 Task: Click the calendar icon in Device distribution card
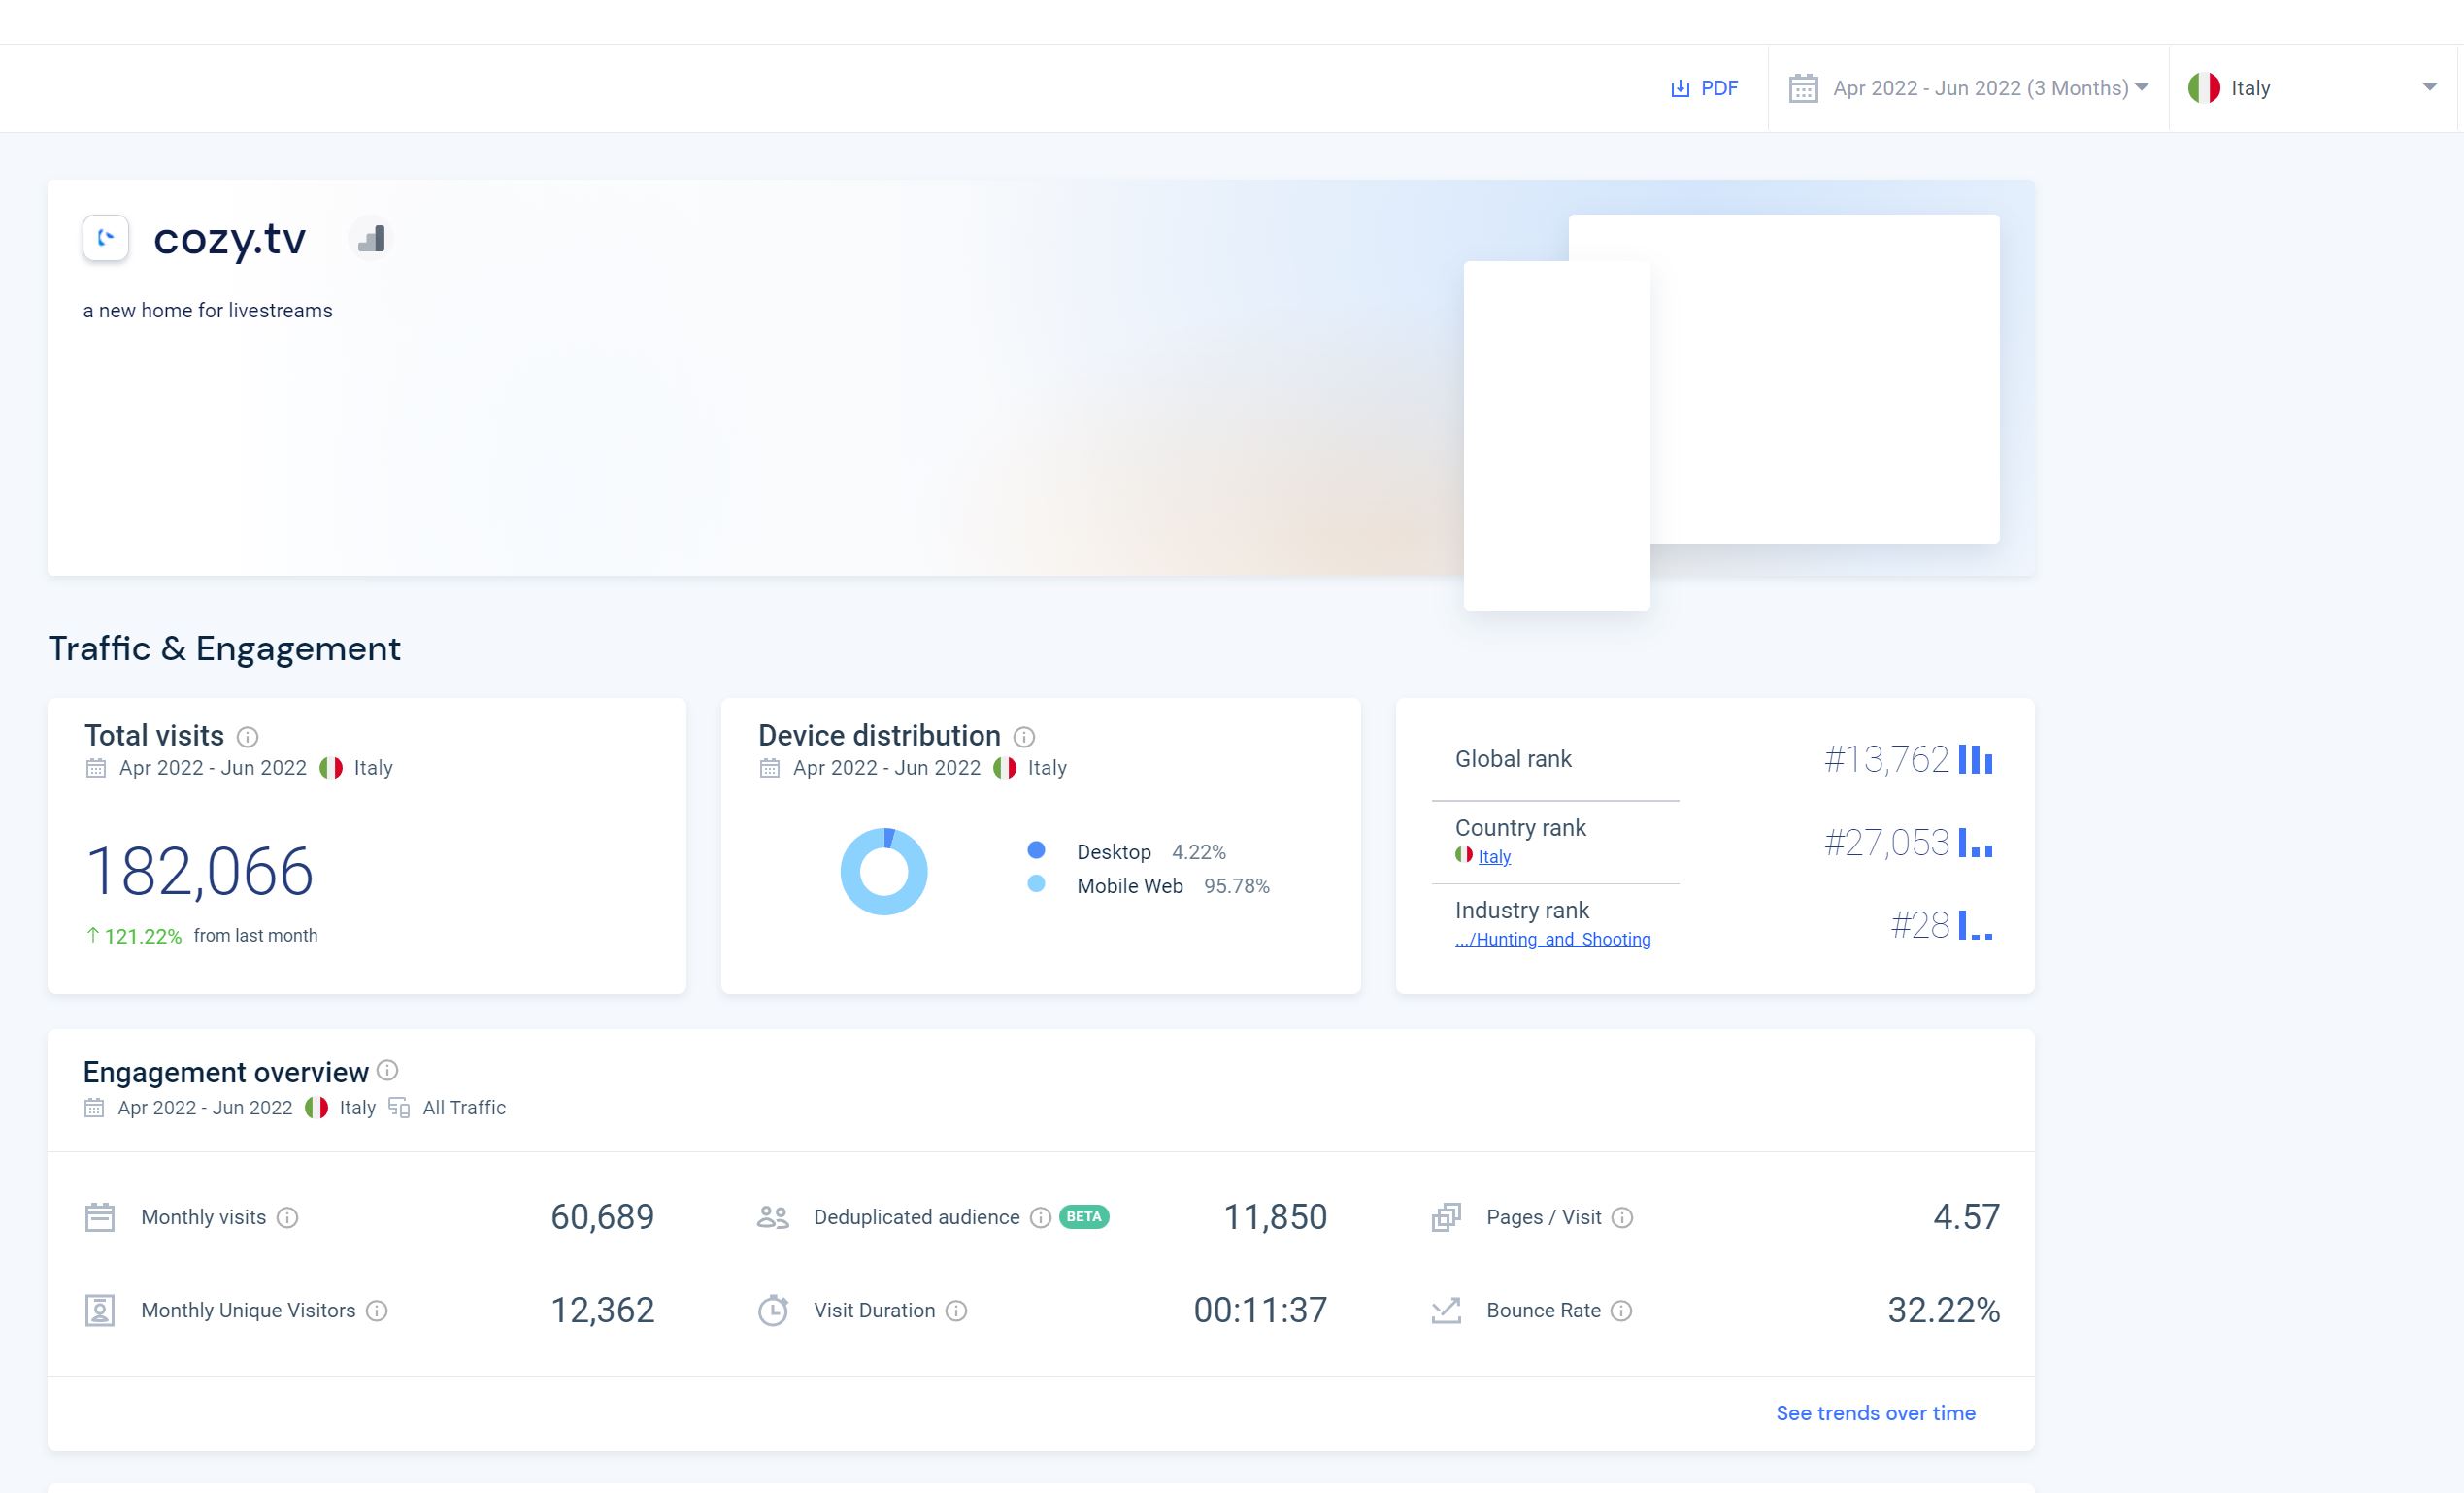tap(769, 768)
